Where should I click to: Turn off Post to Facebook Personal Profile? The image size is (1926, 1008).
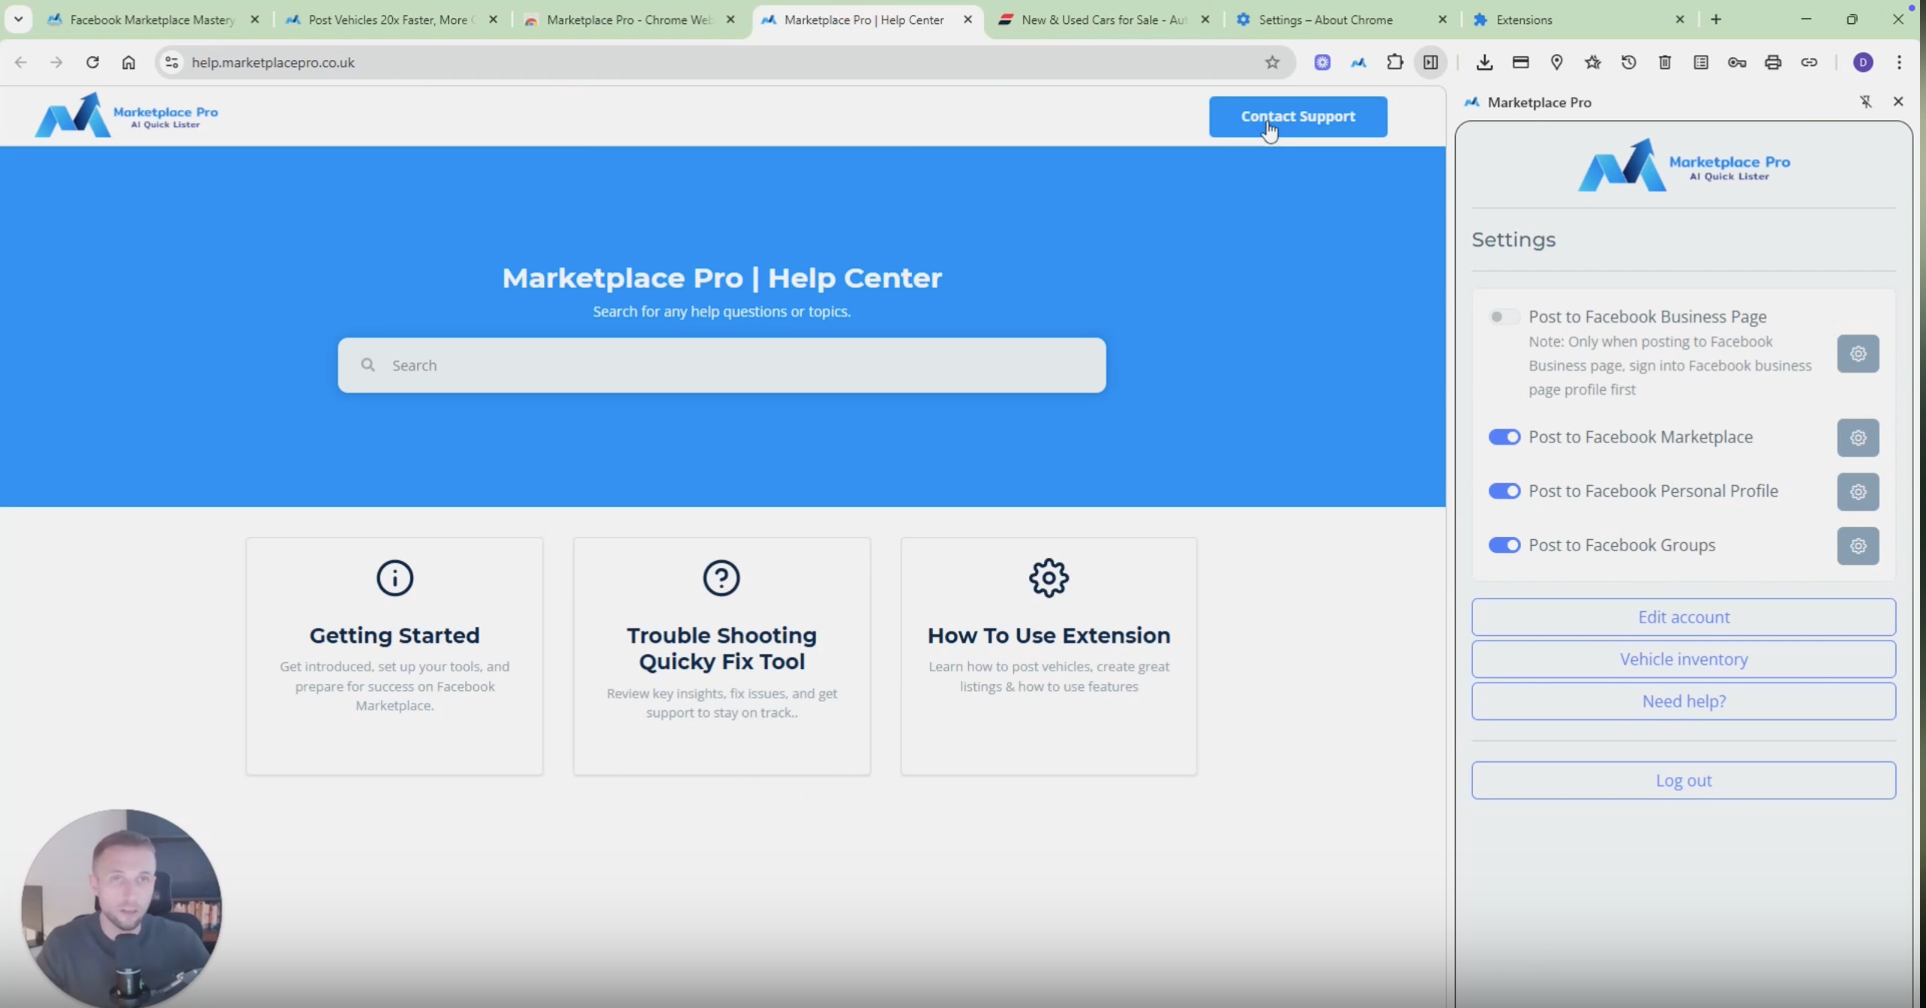[1504, 491]
